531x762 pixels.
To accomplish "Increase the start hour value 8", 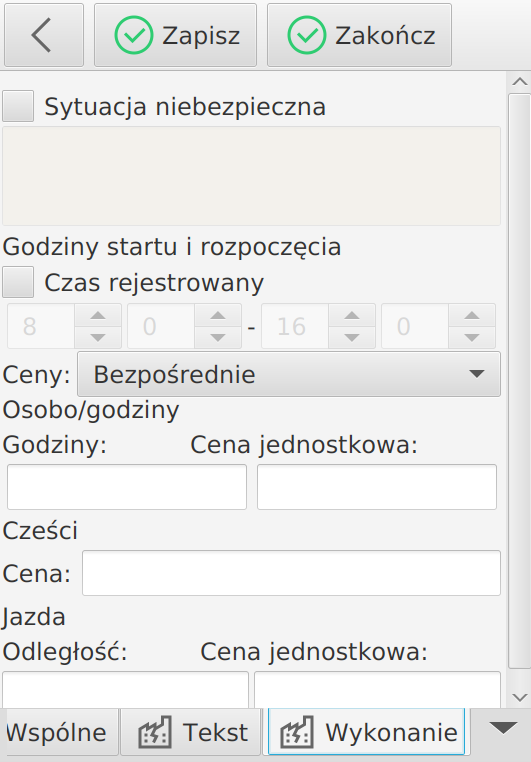I will (x=98, y=315).
